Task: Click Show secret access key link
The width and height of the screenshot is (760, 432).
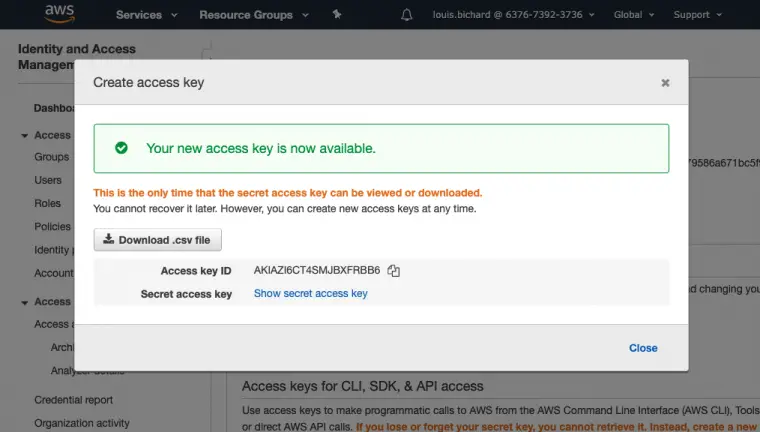Action: (310, 293)
